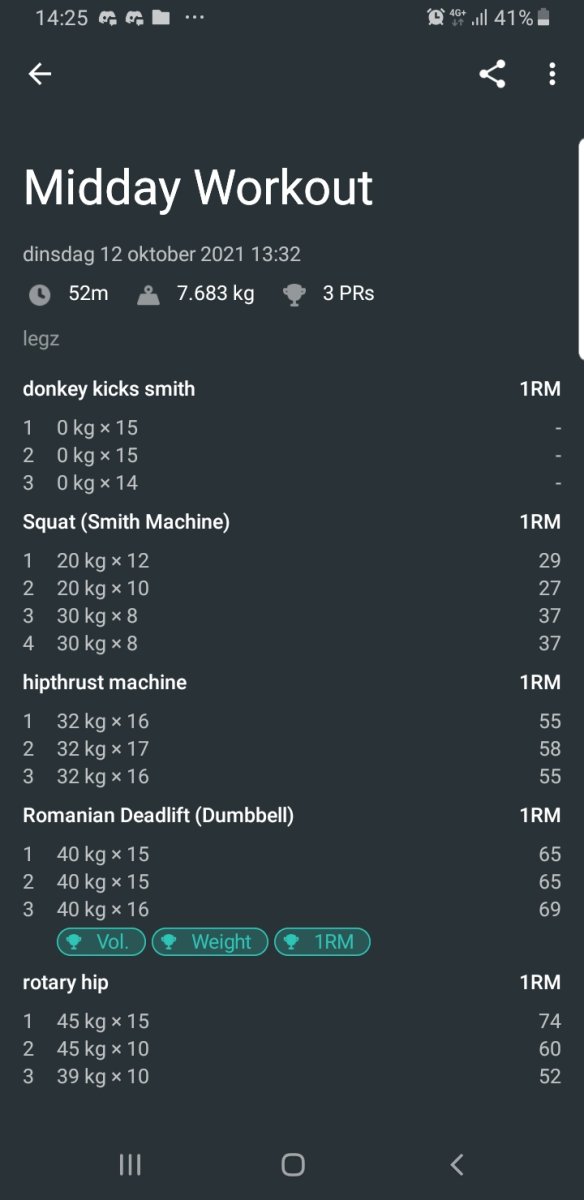Click the Vol. personal record badge

(100, 941)
